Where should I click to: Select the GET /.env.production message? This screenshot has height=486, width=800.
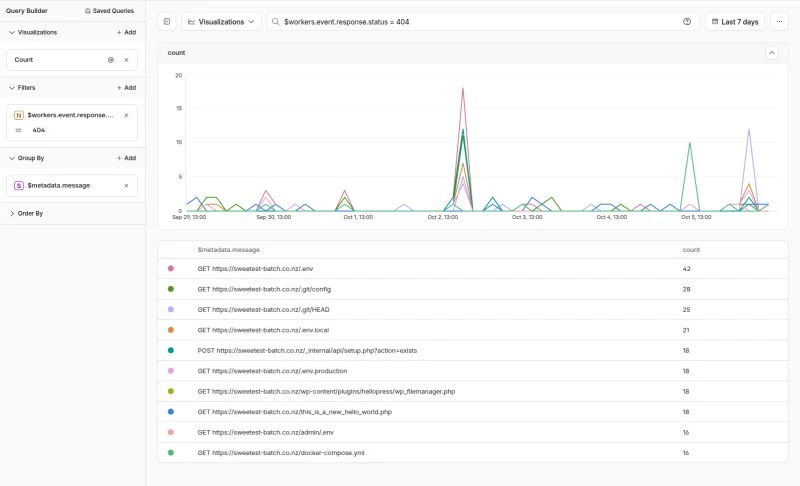tap(272, 371)
